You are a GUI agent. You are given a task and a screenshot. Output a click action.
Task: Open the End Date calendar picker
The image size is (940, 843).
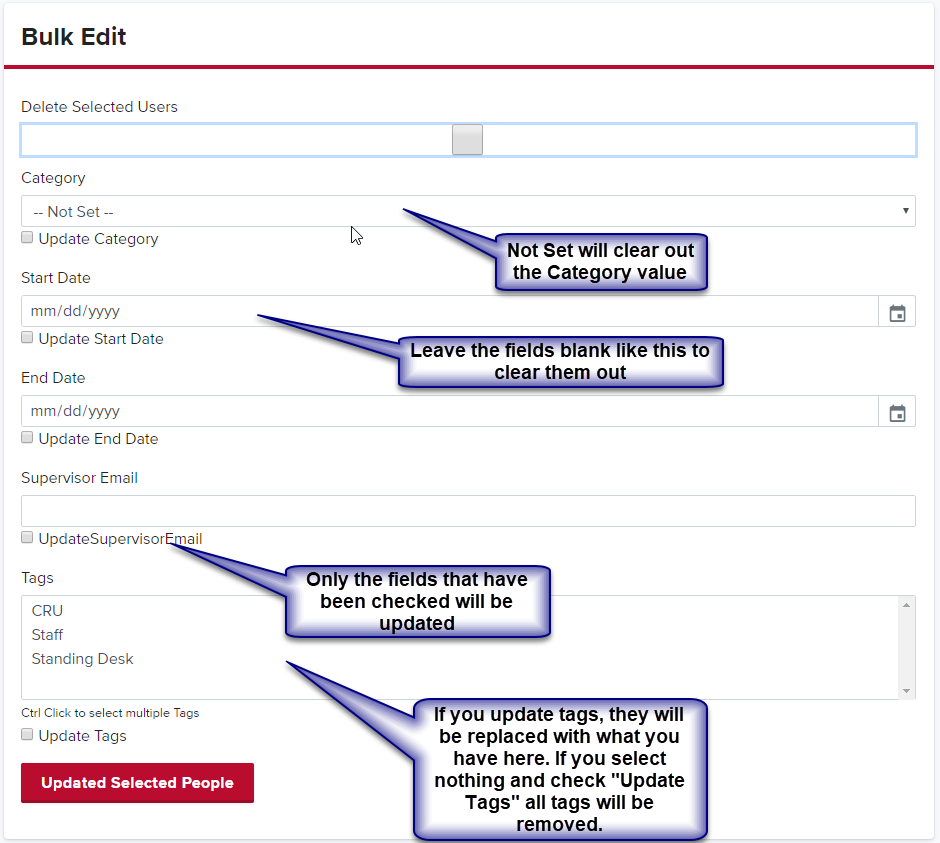[x=897, y=410]
